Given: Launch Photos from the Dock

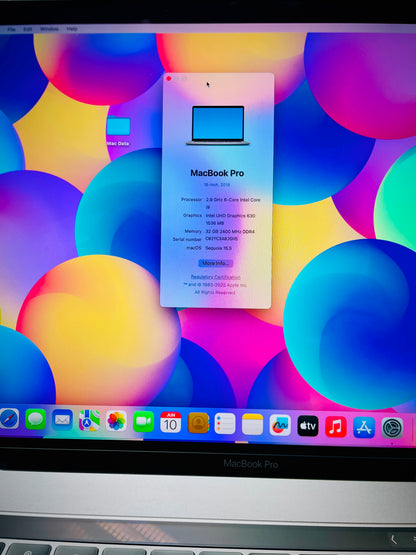Looking at the screenshot, I should click(116, 421).
